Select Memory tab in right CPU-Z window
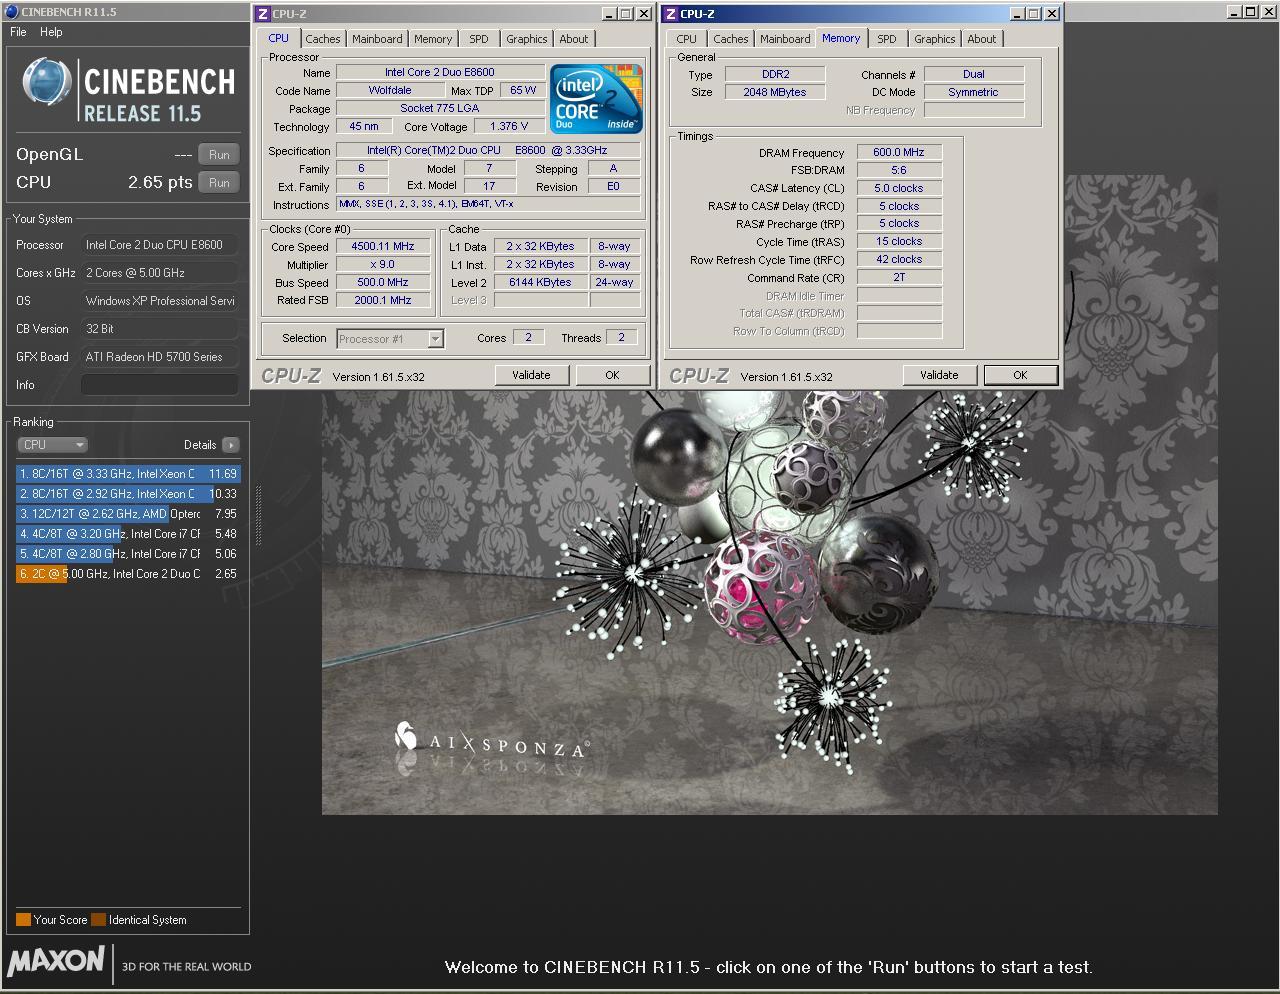 (x=841, y=38)
